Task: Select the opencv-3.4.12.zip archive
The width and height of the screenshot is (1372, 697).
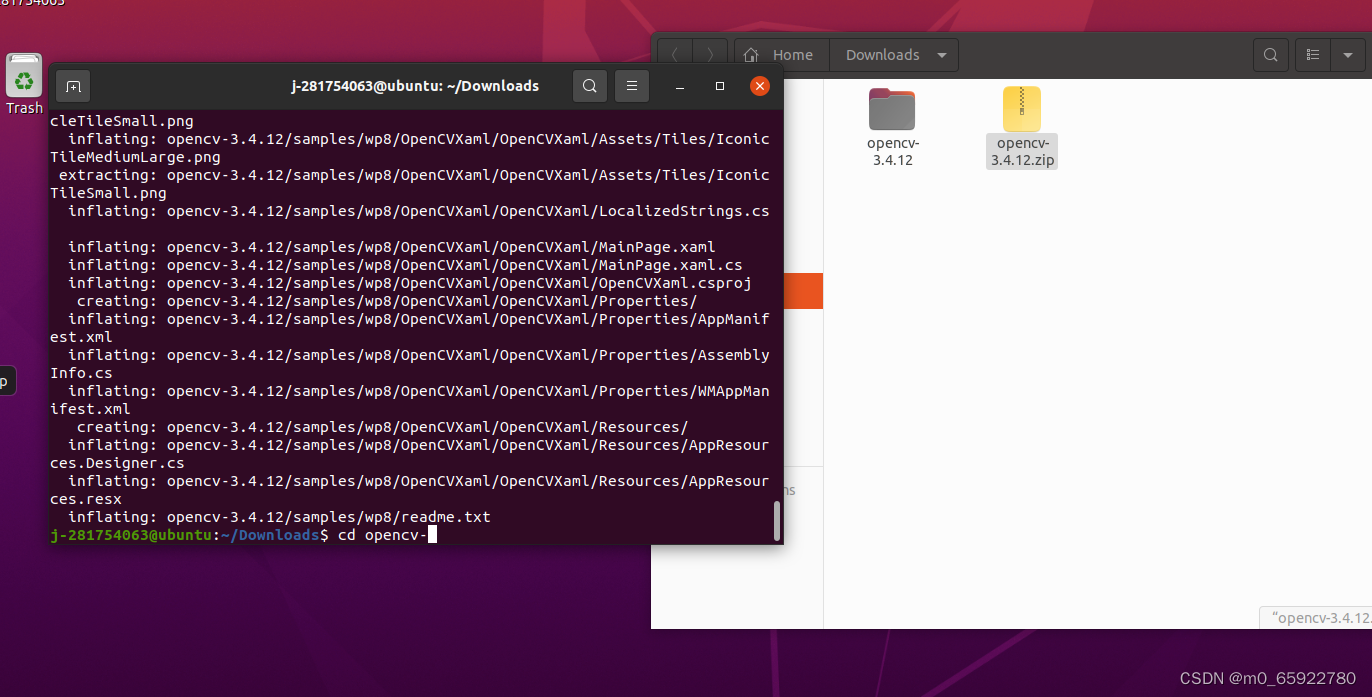Action: pos(1021,120)
